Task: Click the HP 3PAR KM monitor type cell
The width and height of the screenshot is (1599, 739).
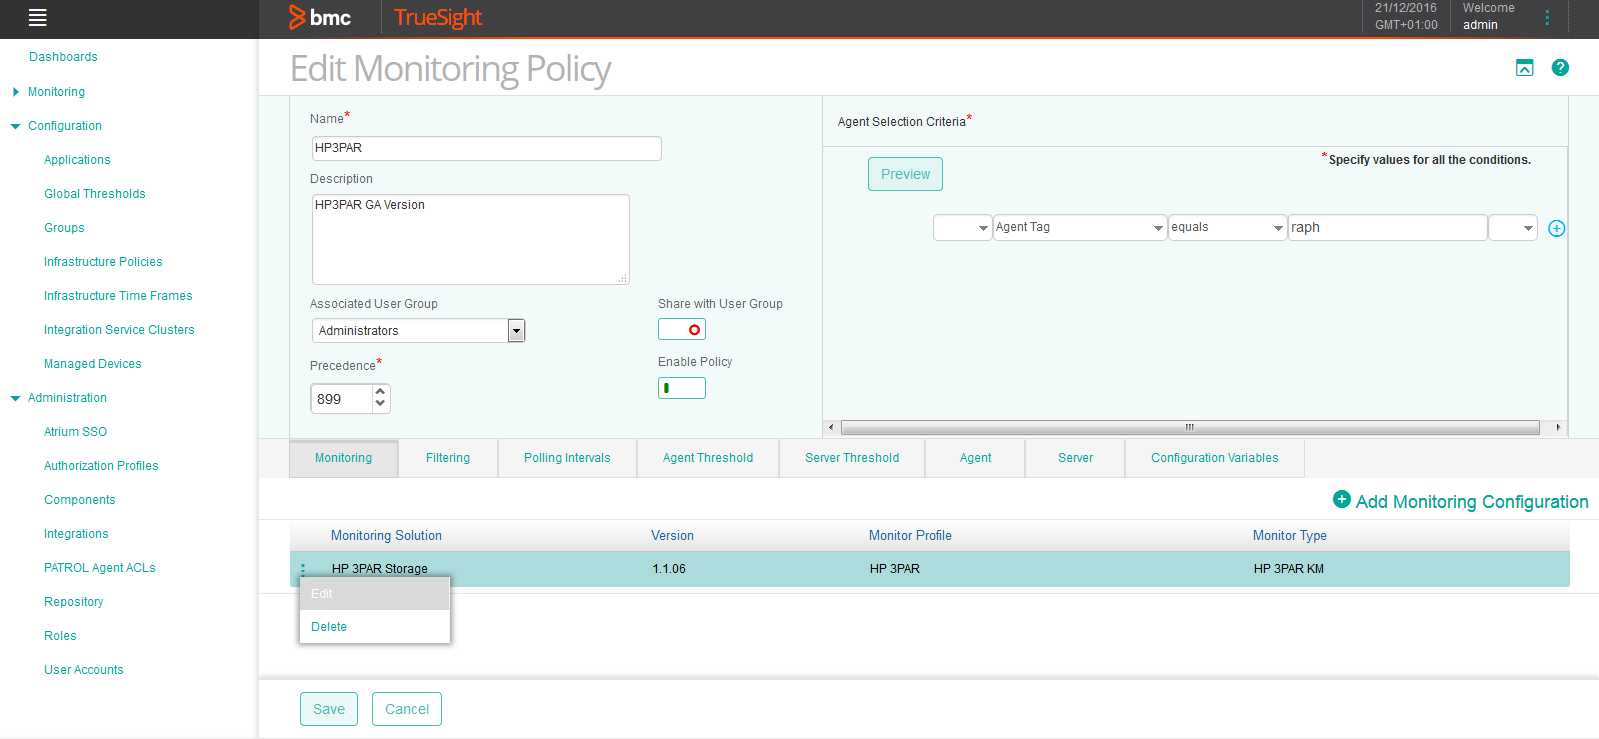Action: click(1288, 569)
